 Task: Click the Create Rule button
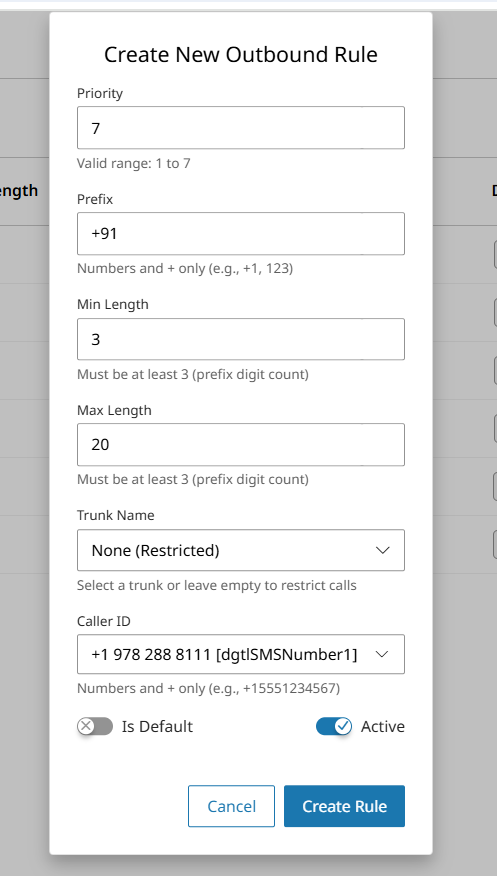345,806
